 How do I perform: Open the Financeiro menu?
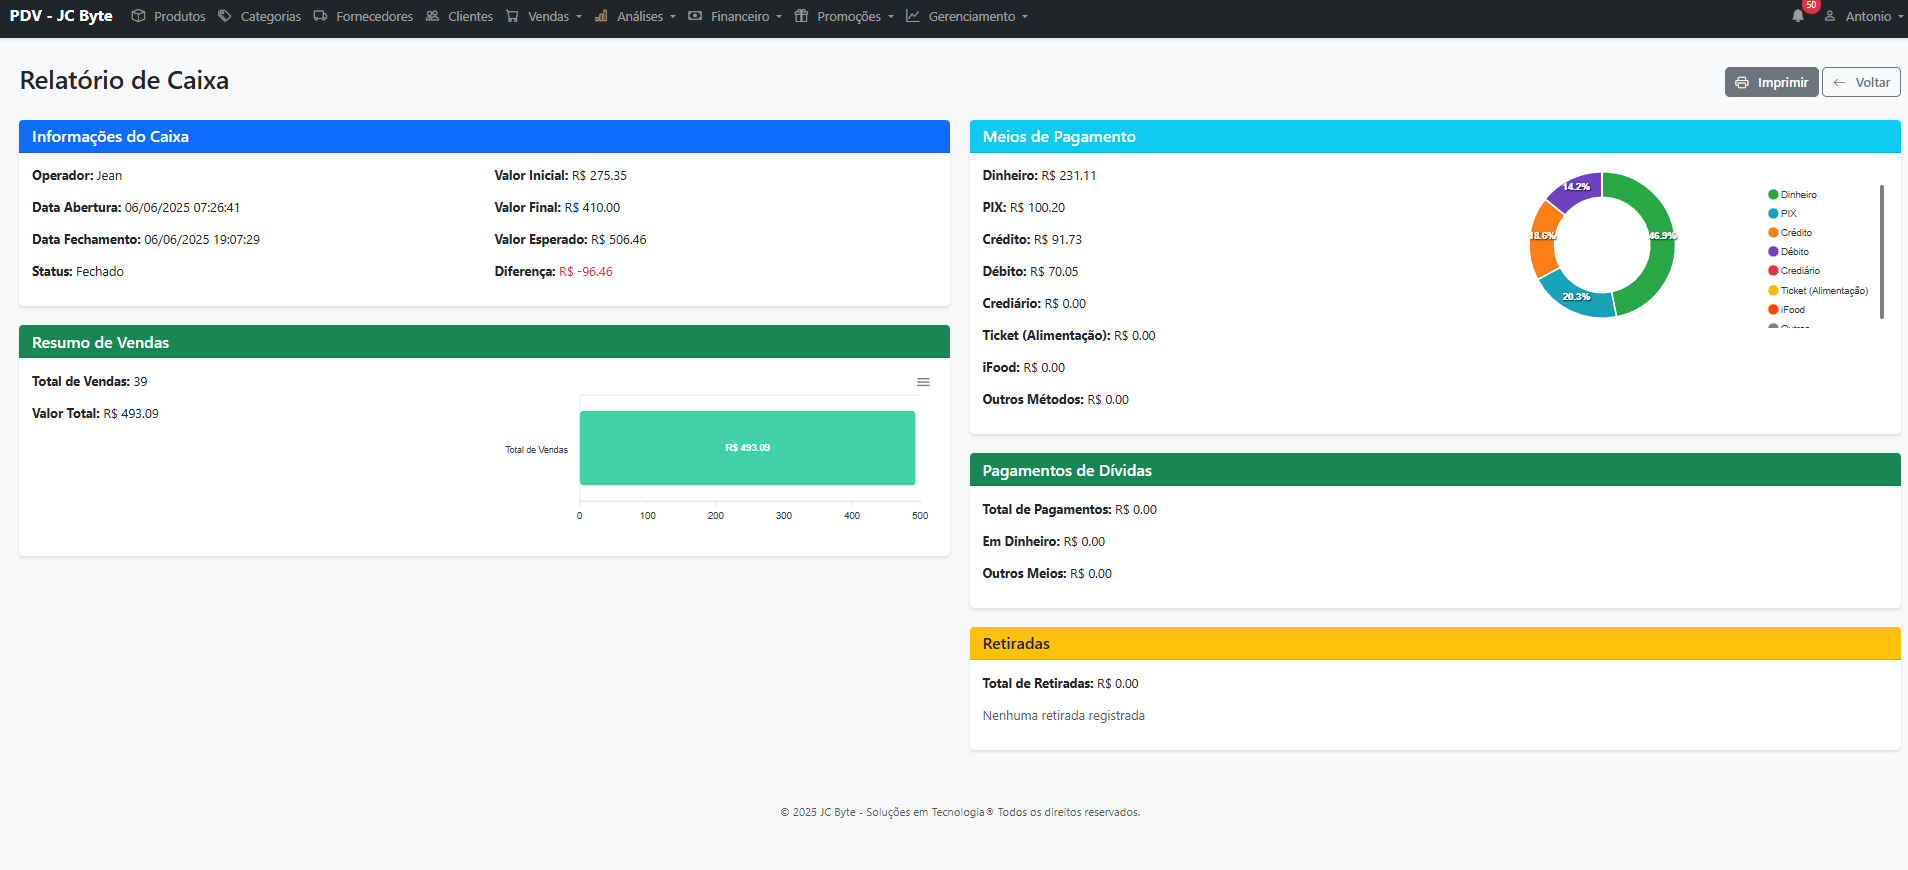[736, 16]
